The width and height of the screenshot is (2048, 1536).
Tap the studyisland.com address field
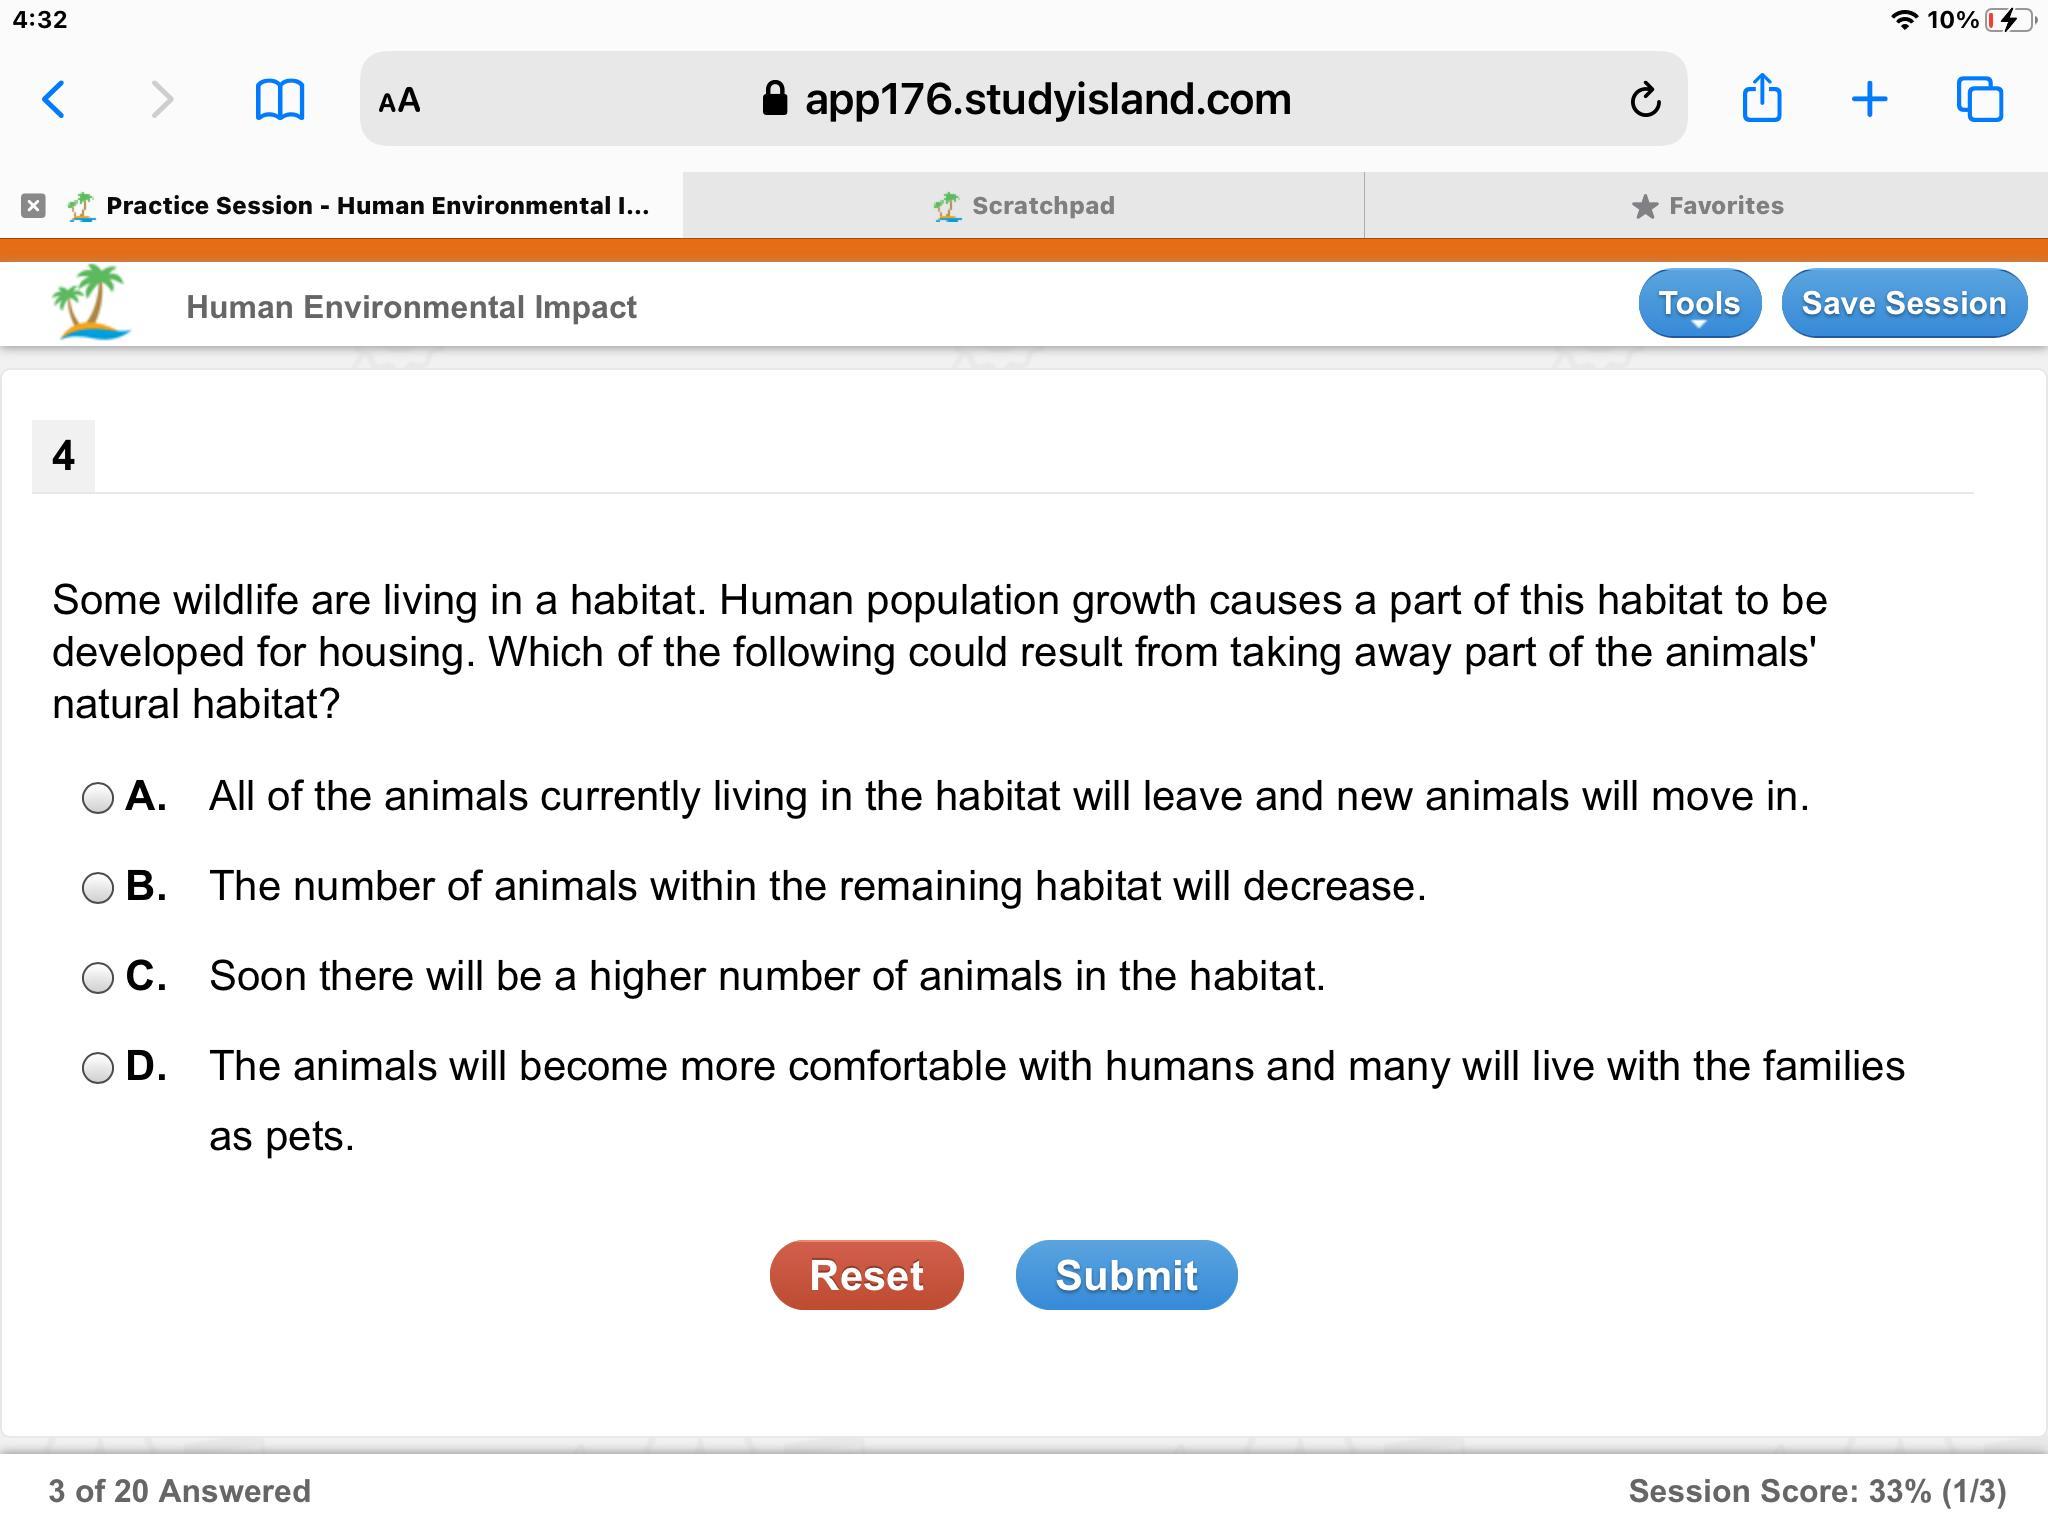[x=1024, y=99]
